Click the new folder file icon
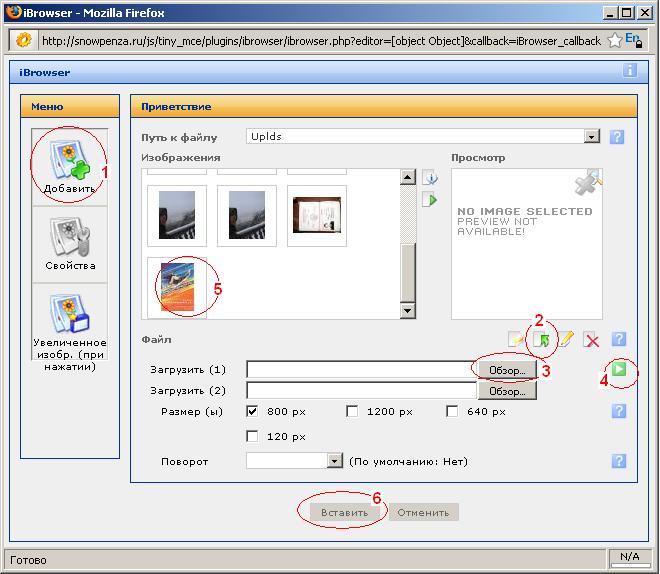This screenshot has height=574, width=660. 516,339
